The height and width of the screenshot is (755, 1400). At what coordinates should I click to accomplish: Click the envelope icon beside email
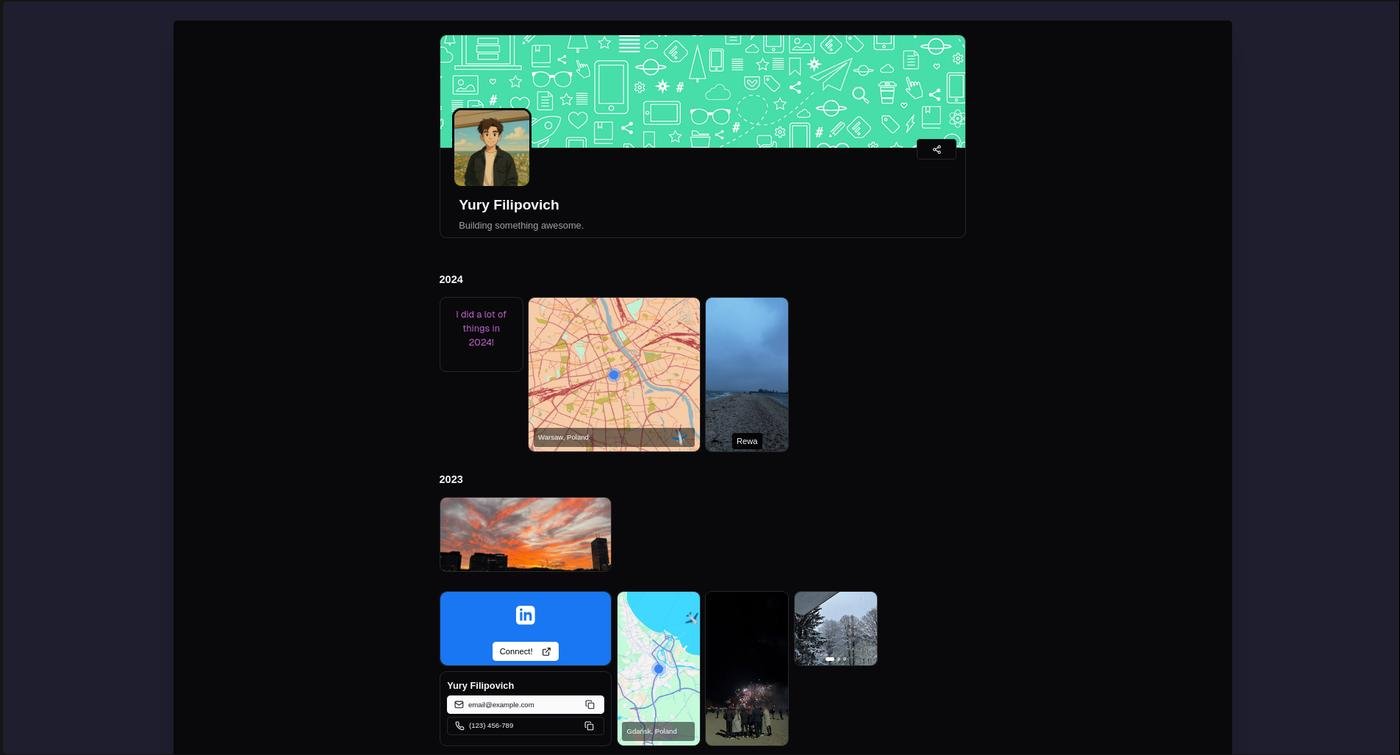tap(459, 705)
